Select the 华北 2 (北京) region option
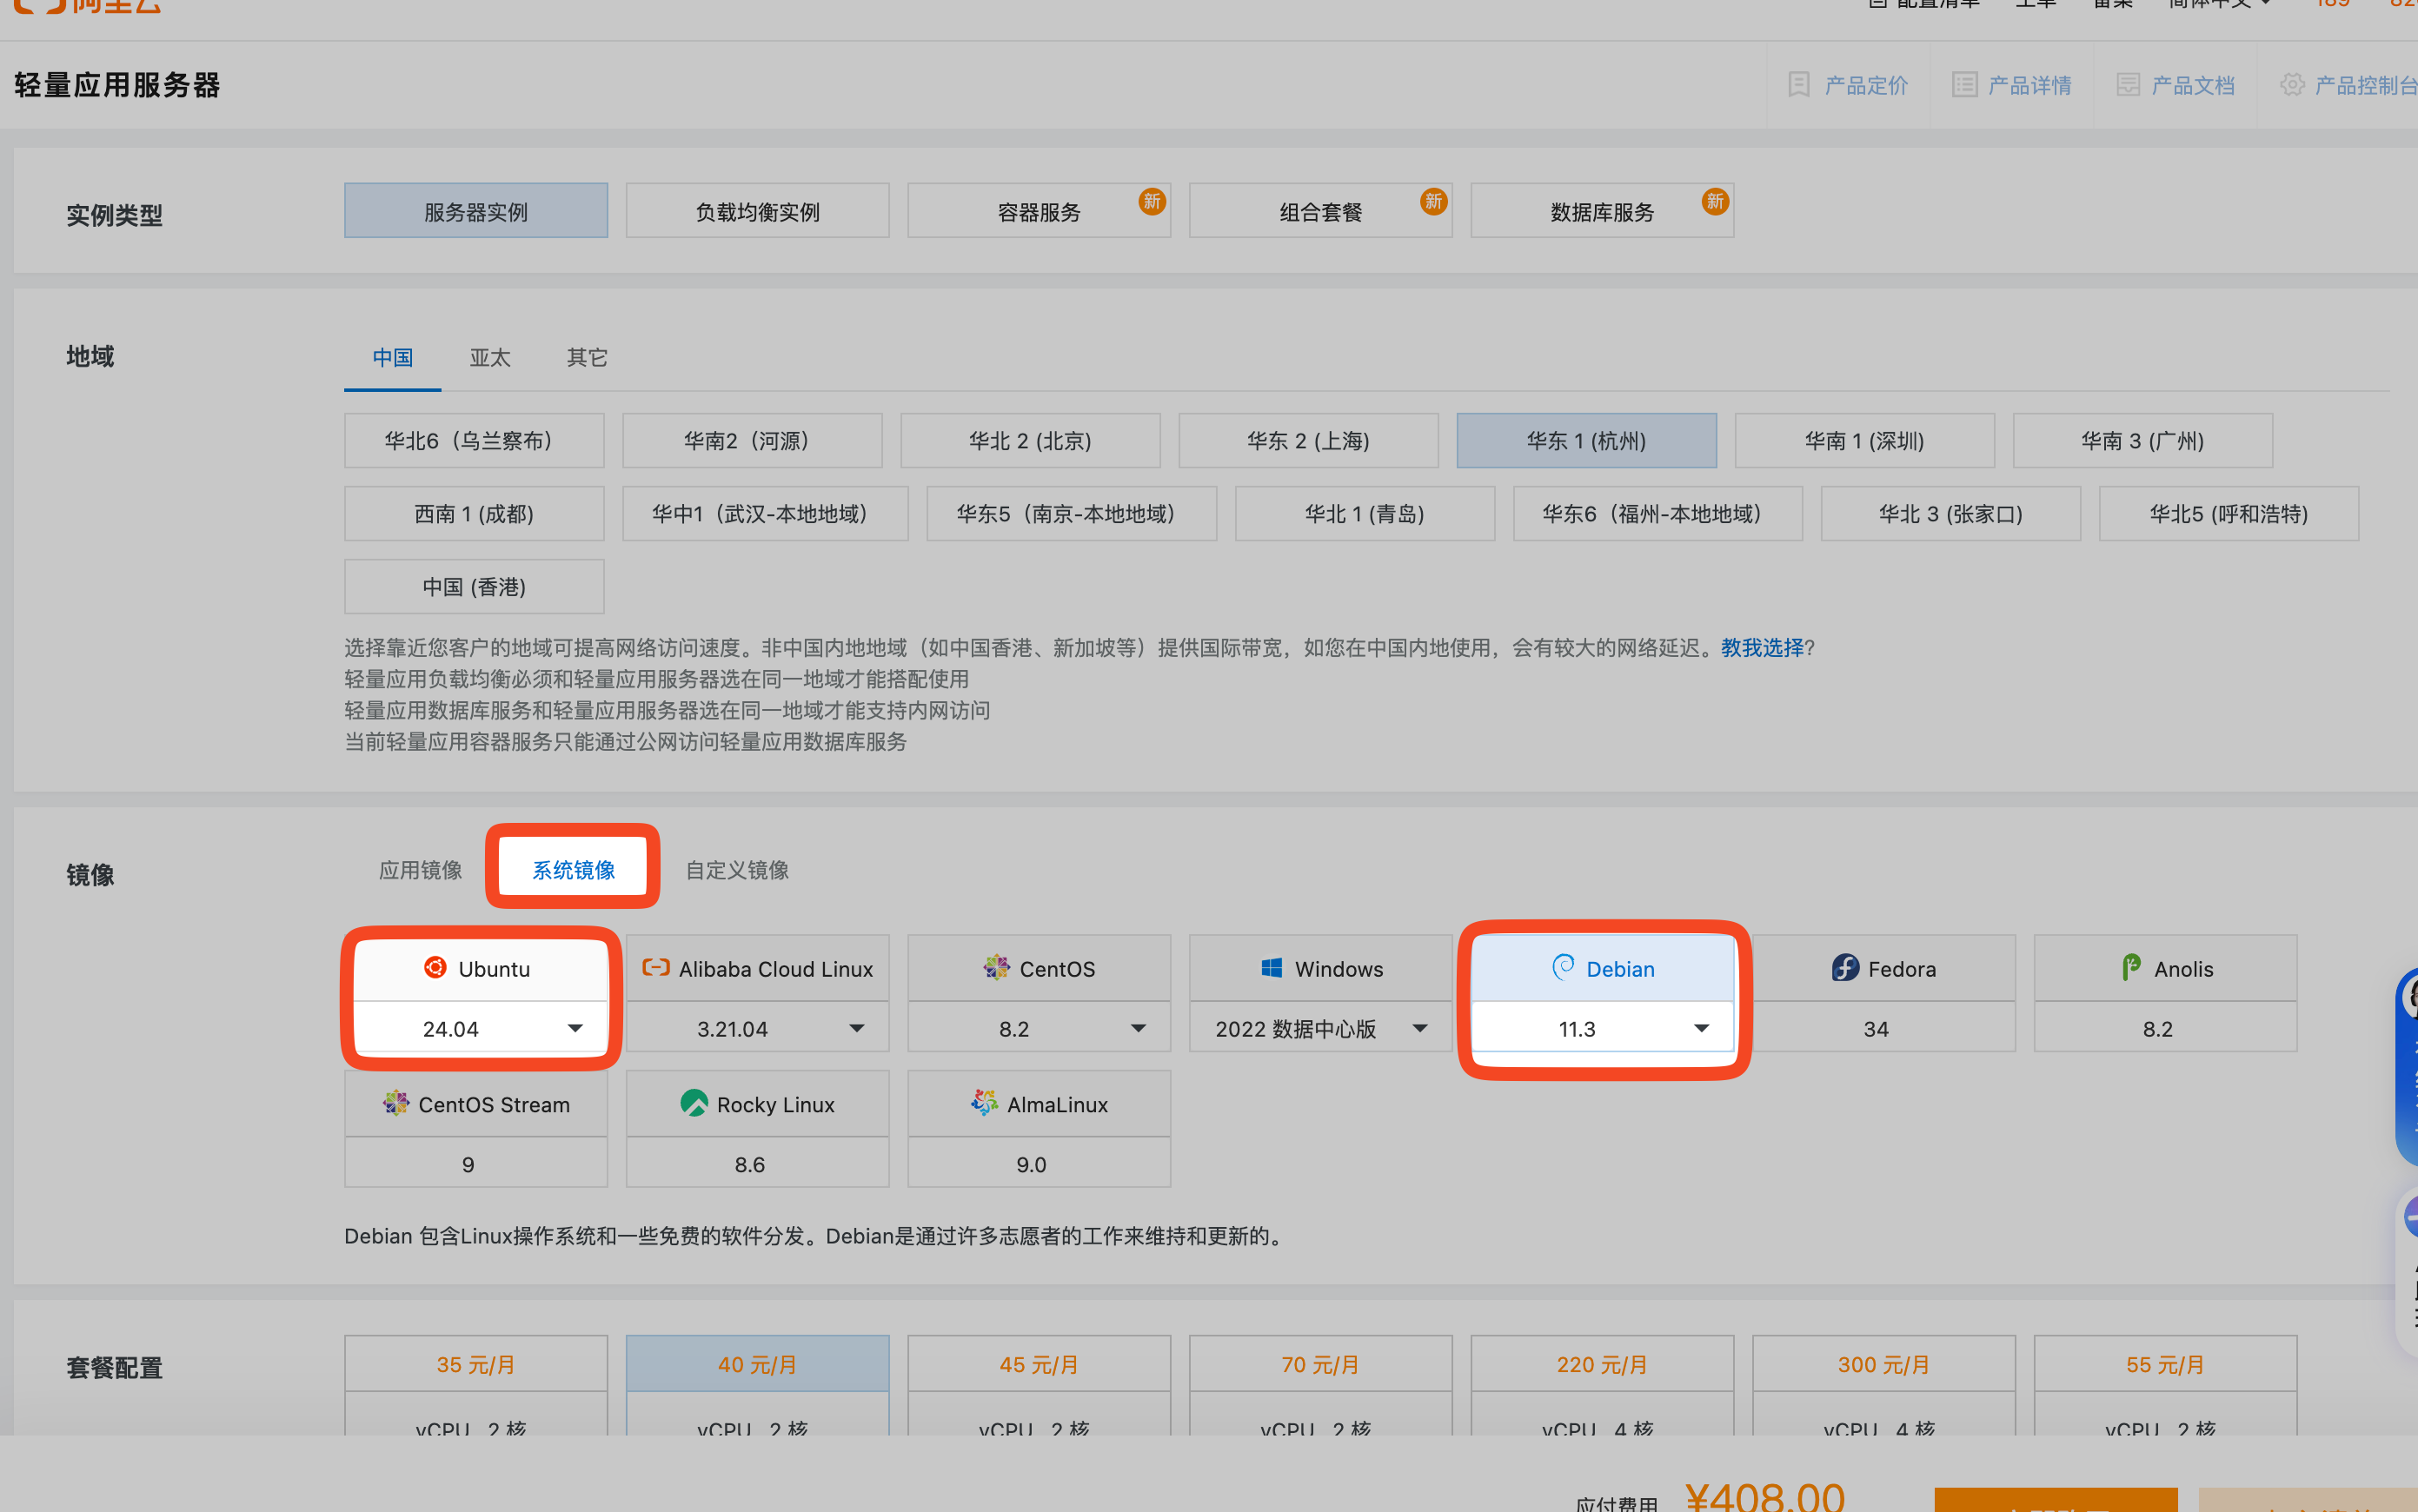This screenshot has width=2418, height=1512. click(x=1029, y=440)
